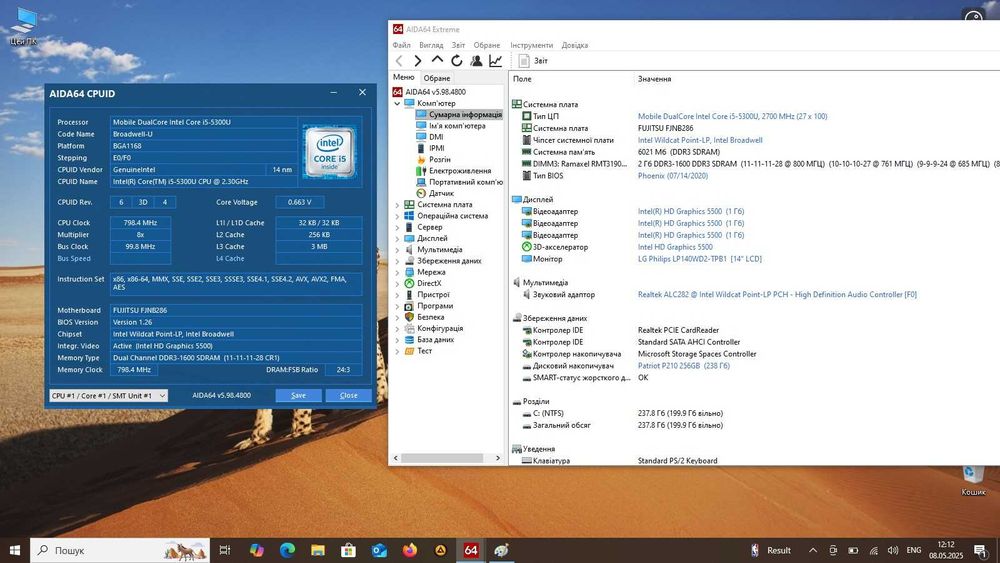Open CPU core selector dropdown in CPUID

[108, 395]
